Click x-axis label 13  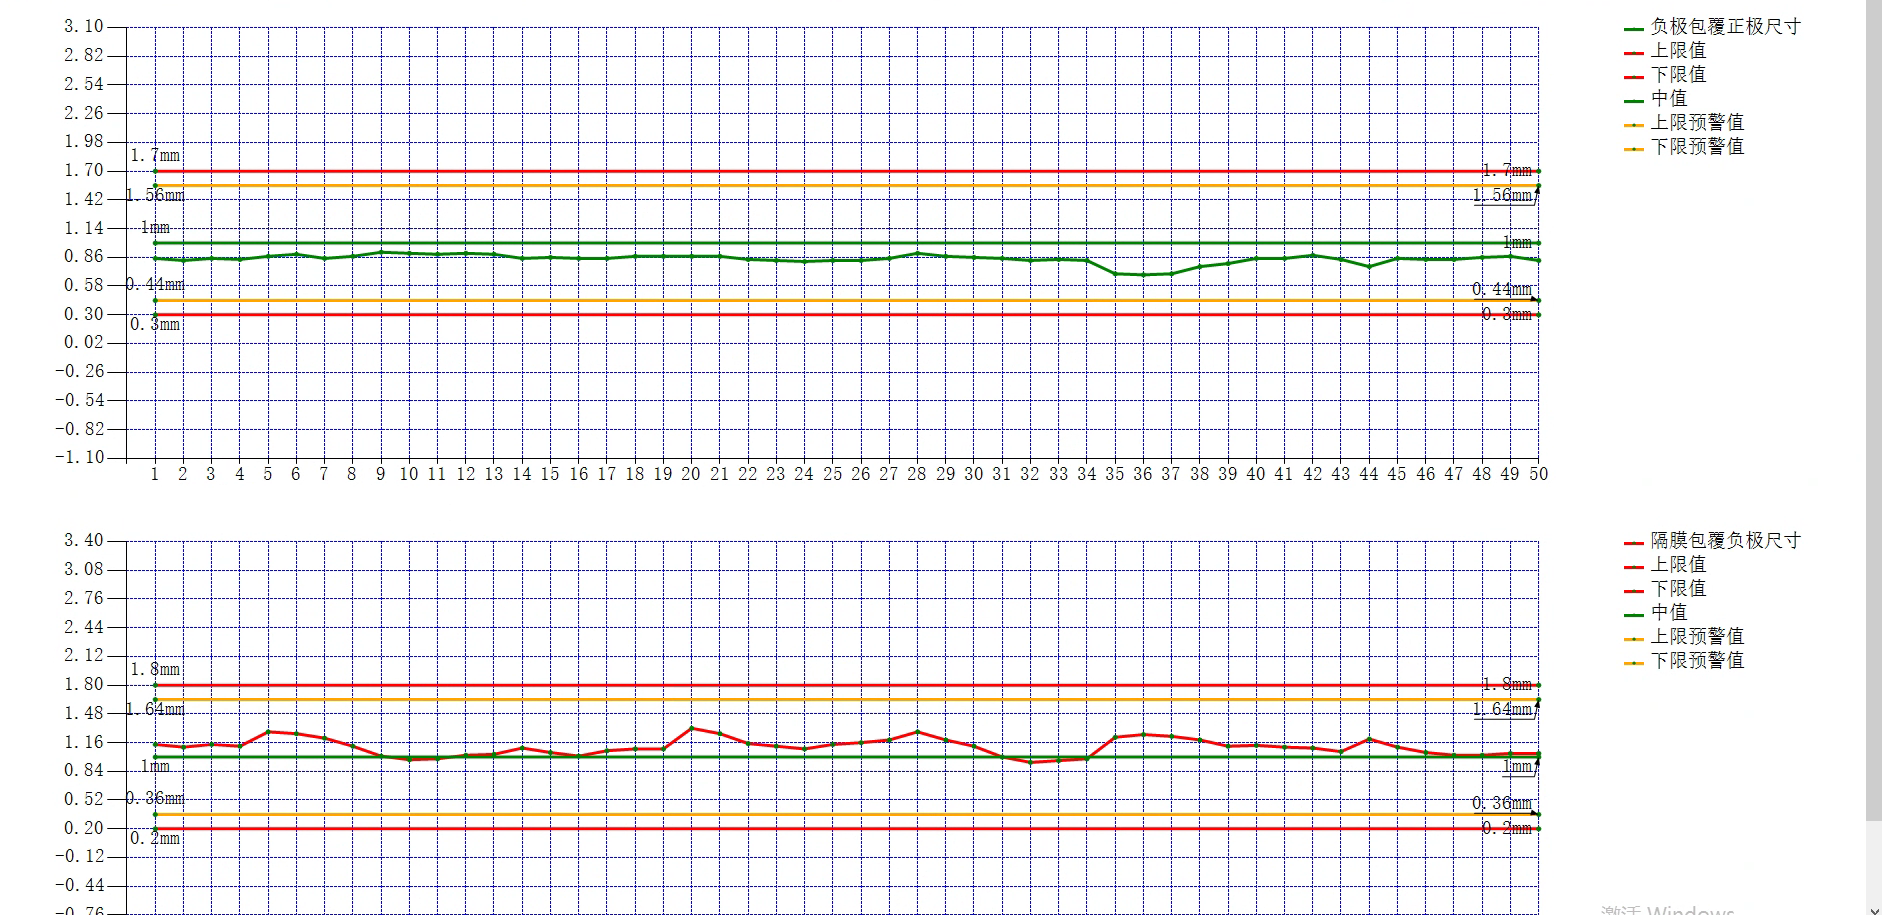493,474
